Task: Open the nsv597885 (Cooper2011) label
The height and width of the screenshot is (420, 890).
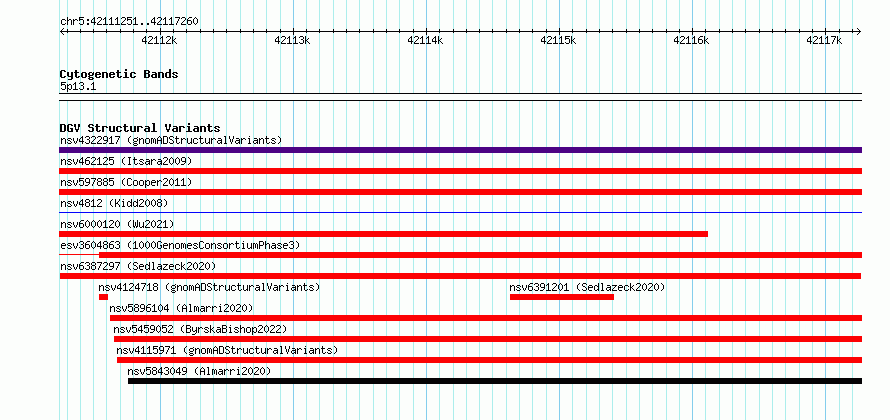Action: (x=126, y=182)
